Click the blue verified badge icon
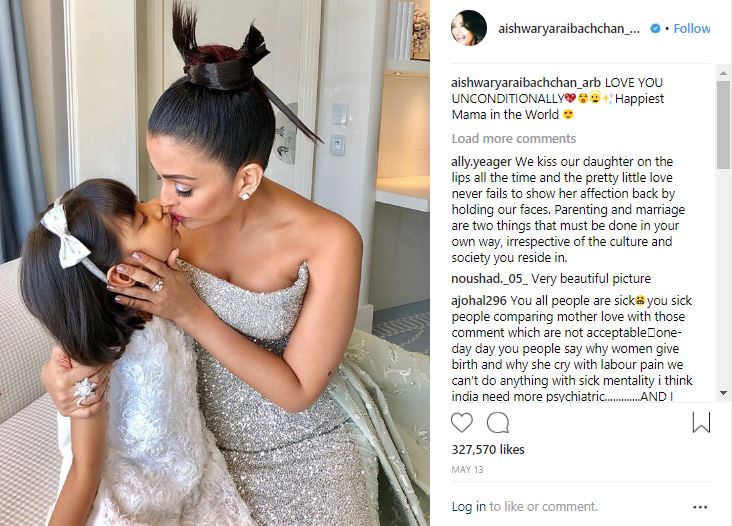Image resolution: width=732 pixels, height=526 pixels. (655, 28)
